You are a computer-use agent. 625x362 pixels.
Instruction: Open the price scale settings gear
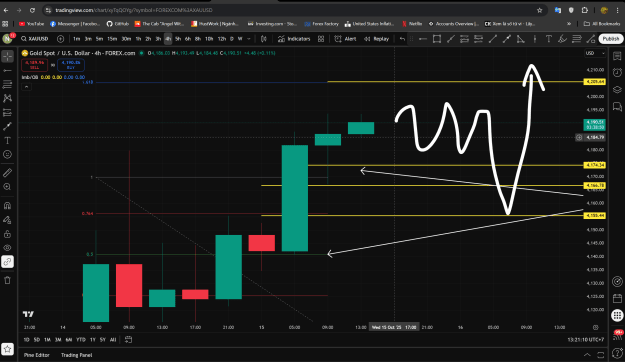click(596, 327)
